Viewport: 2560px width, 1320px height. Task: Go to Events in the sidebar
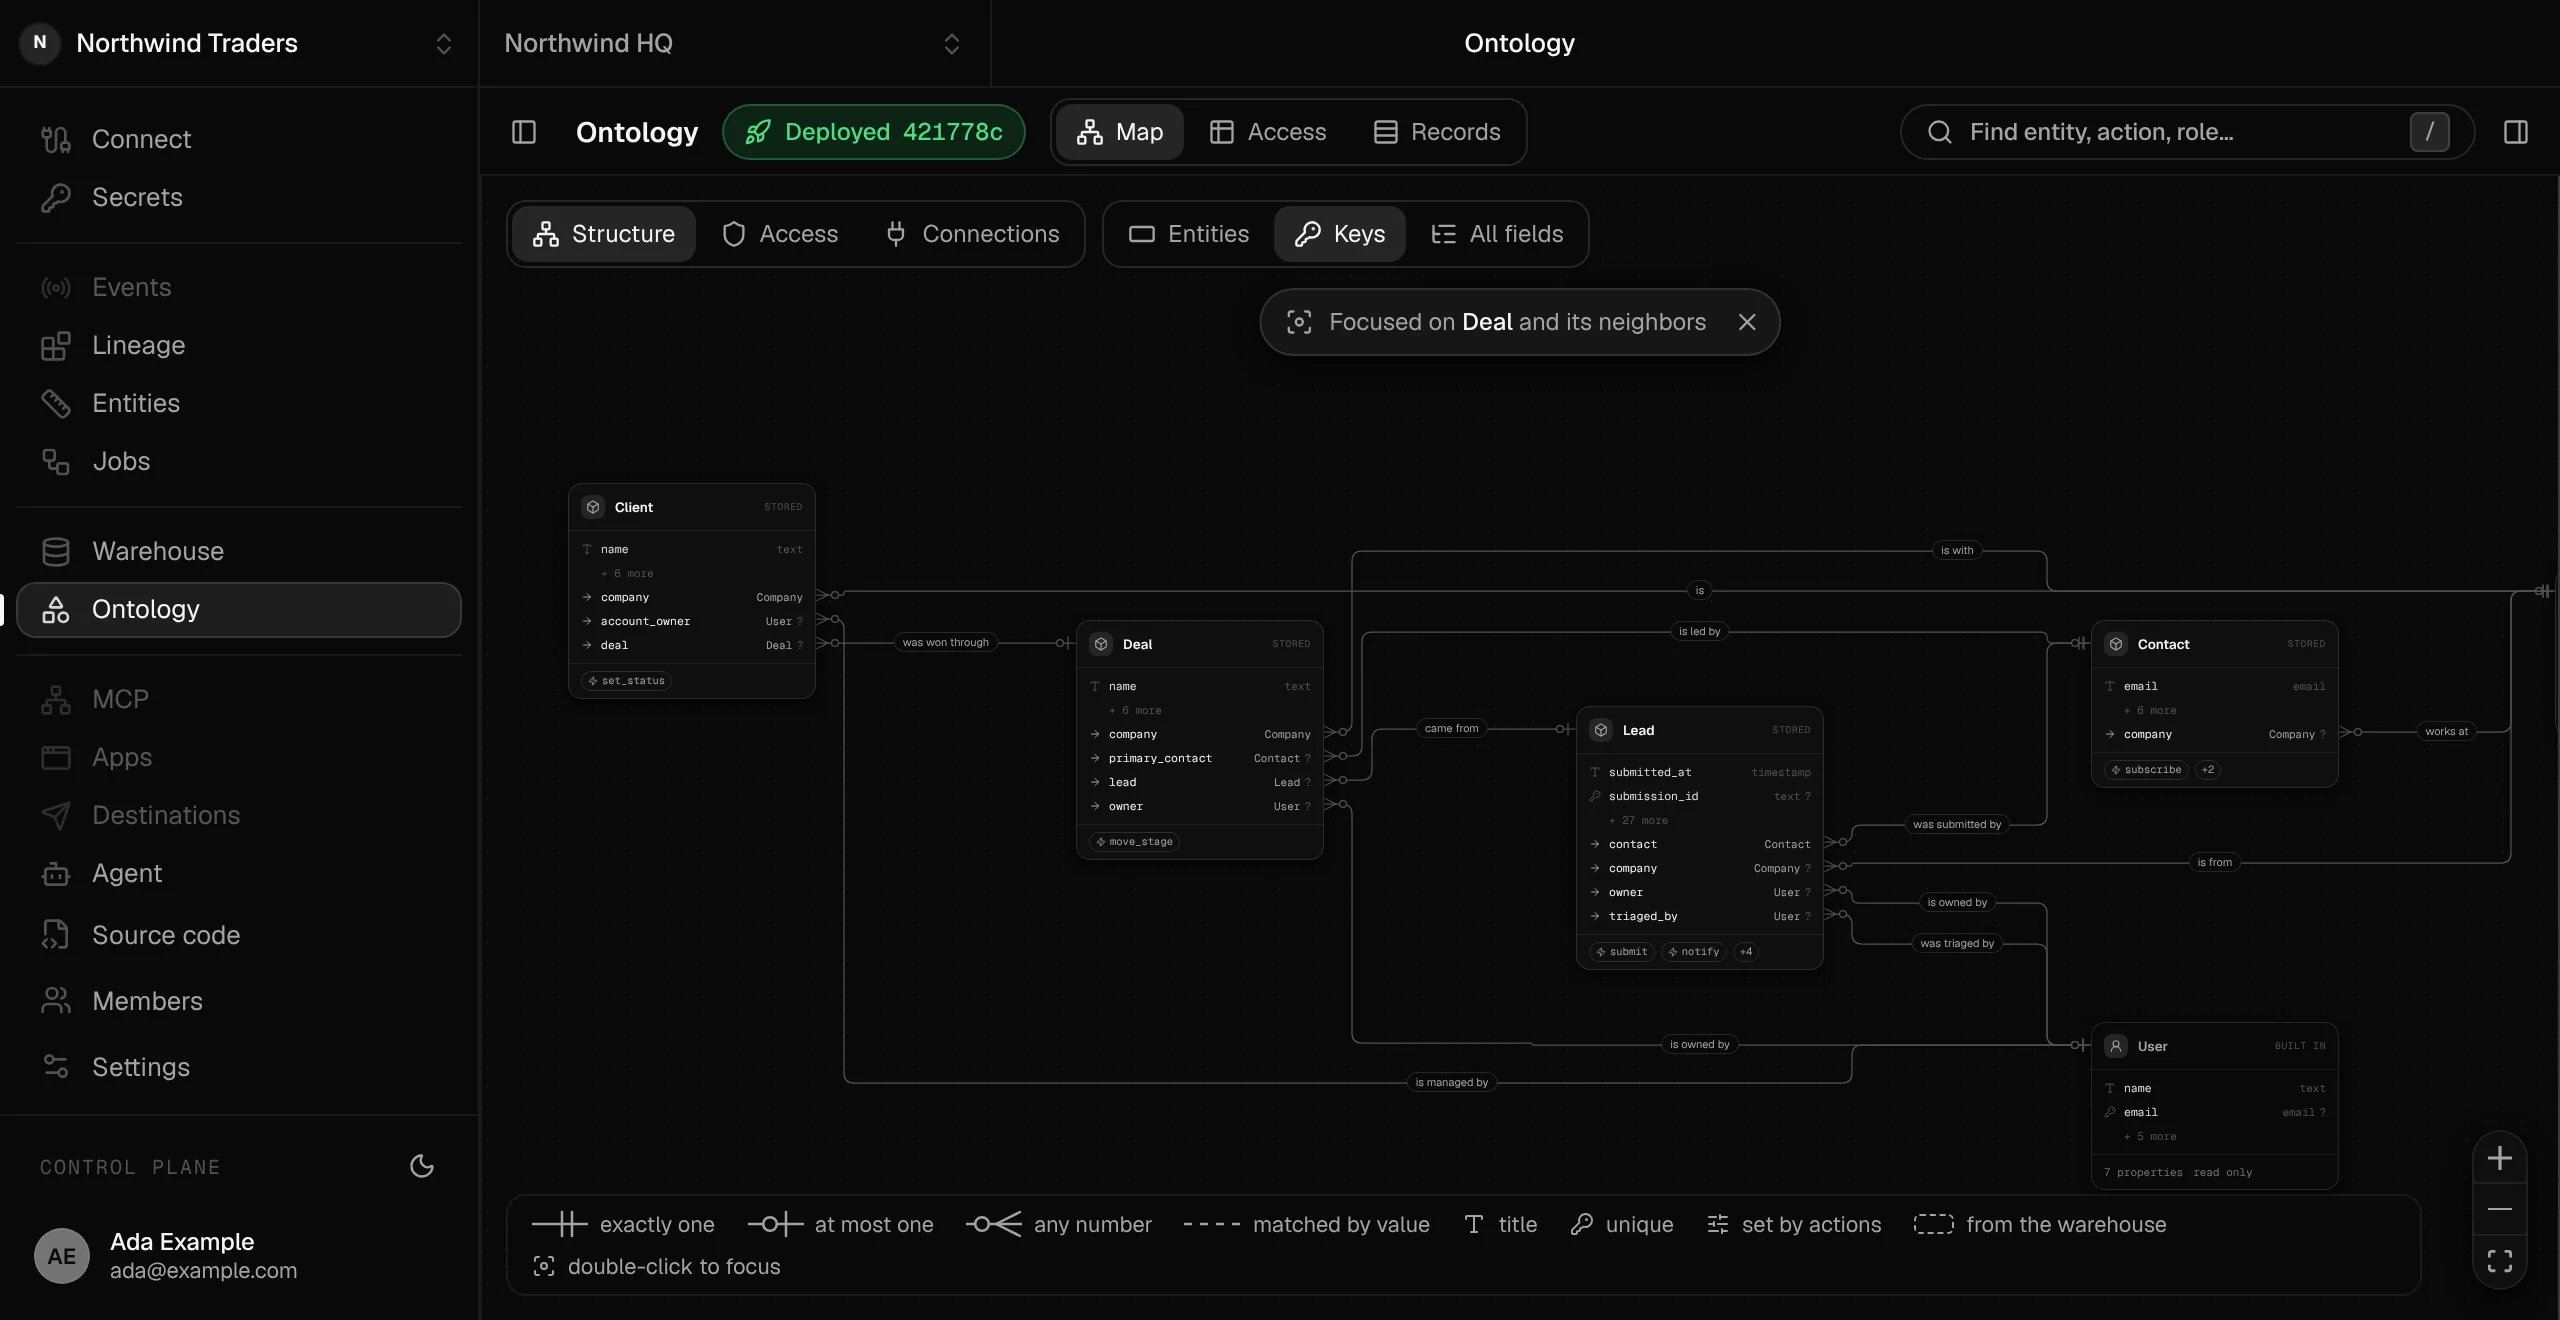239,287
